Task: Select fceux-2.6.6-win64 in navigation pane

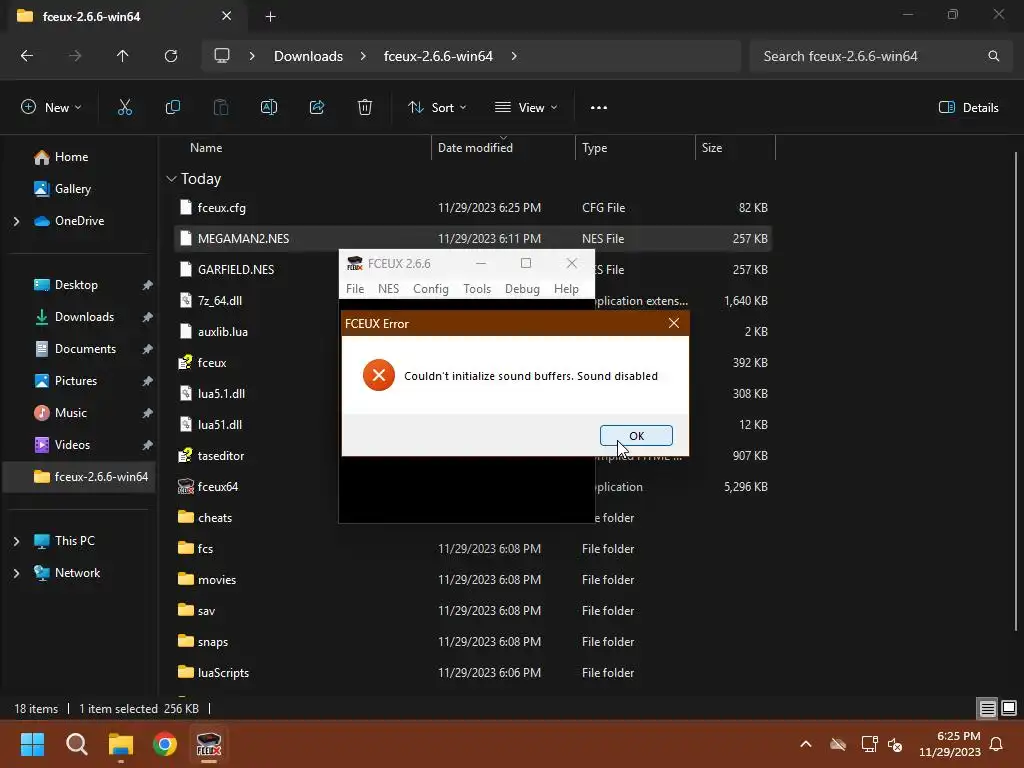Action: (80, 477)
